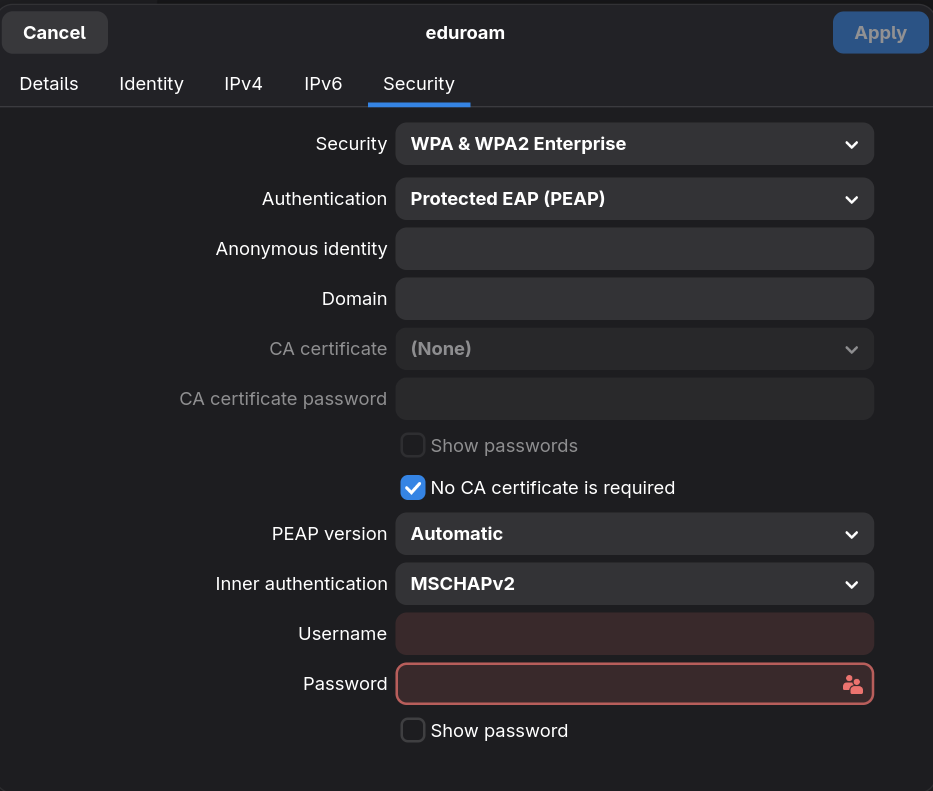
Task: Toggle the Show passwords checkbox
Action: 413,445
